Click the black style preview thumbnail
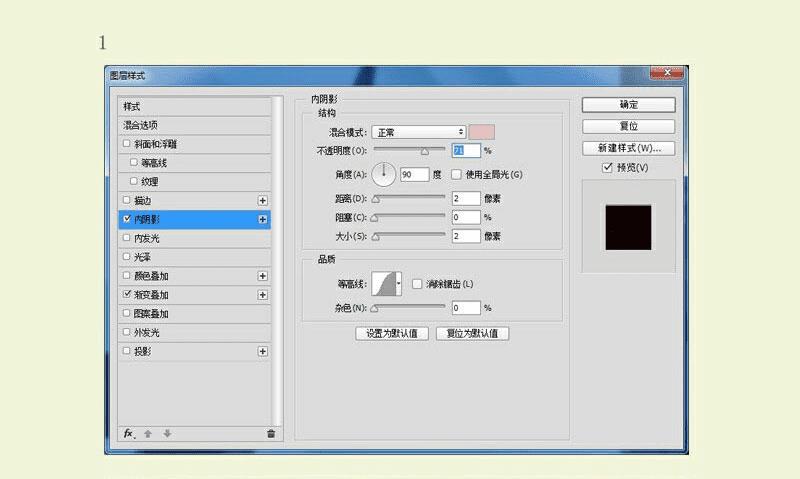The height and width of the screenshot is (479, 800). pos(628,228)
